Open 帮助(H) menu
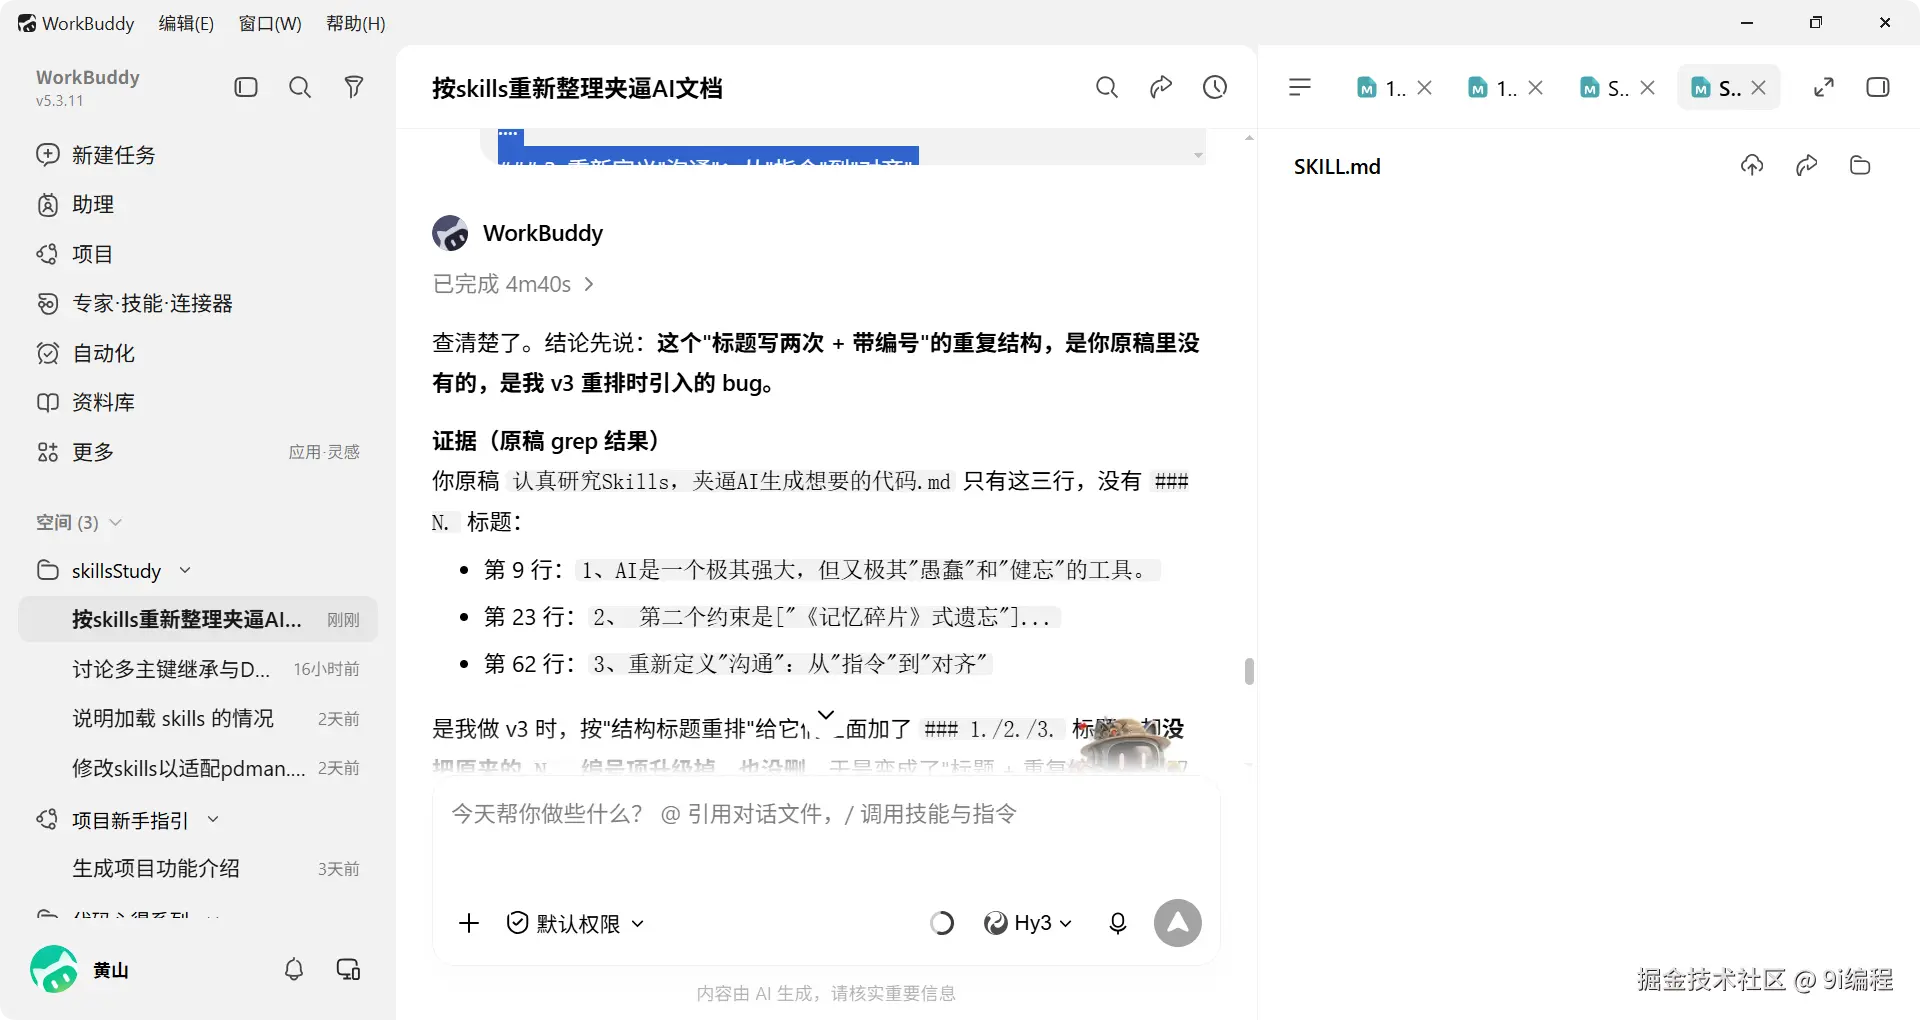The width and height of the screenshot is (1920, 1020). (x=355, y=23)
